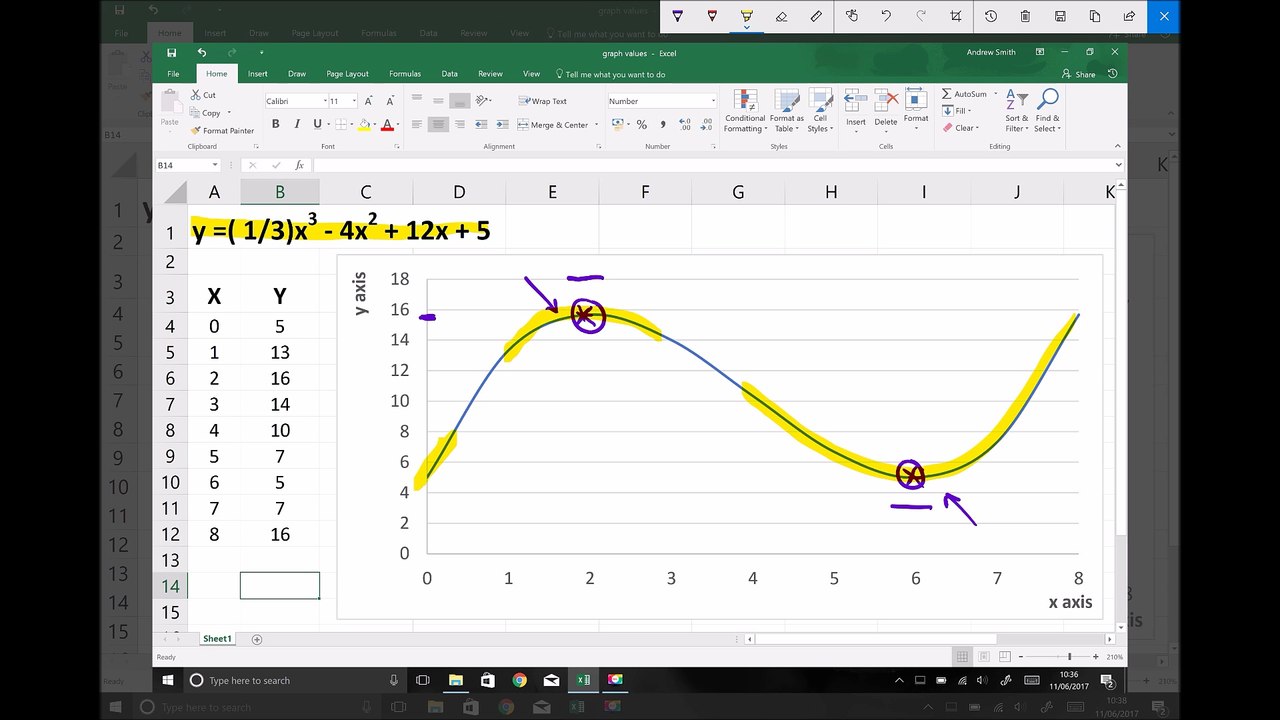Open sketch history clock icon
This screenshot has width=1280, height=720.
(990, 16)
